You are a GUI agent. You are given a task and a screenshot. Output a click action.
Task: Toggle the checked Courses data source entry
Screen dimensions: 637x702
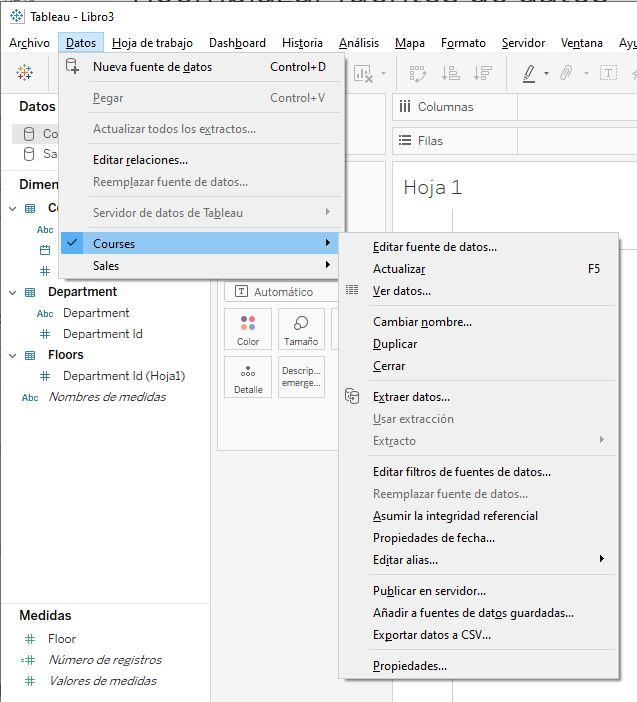tap(199, 243)
